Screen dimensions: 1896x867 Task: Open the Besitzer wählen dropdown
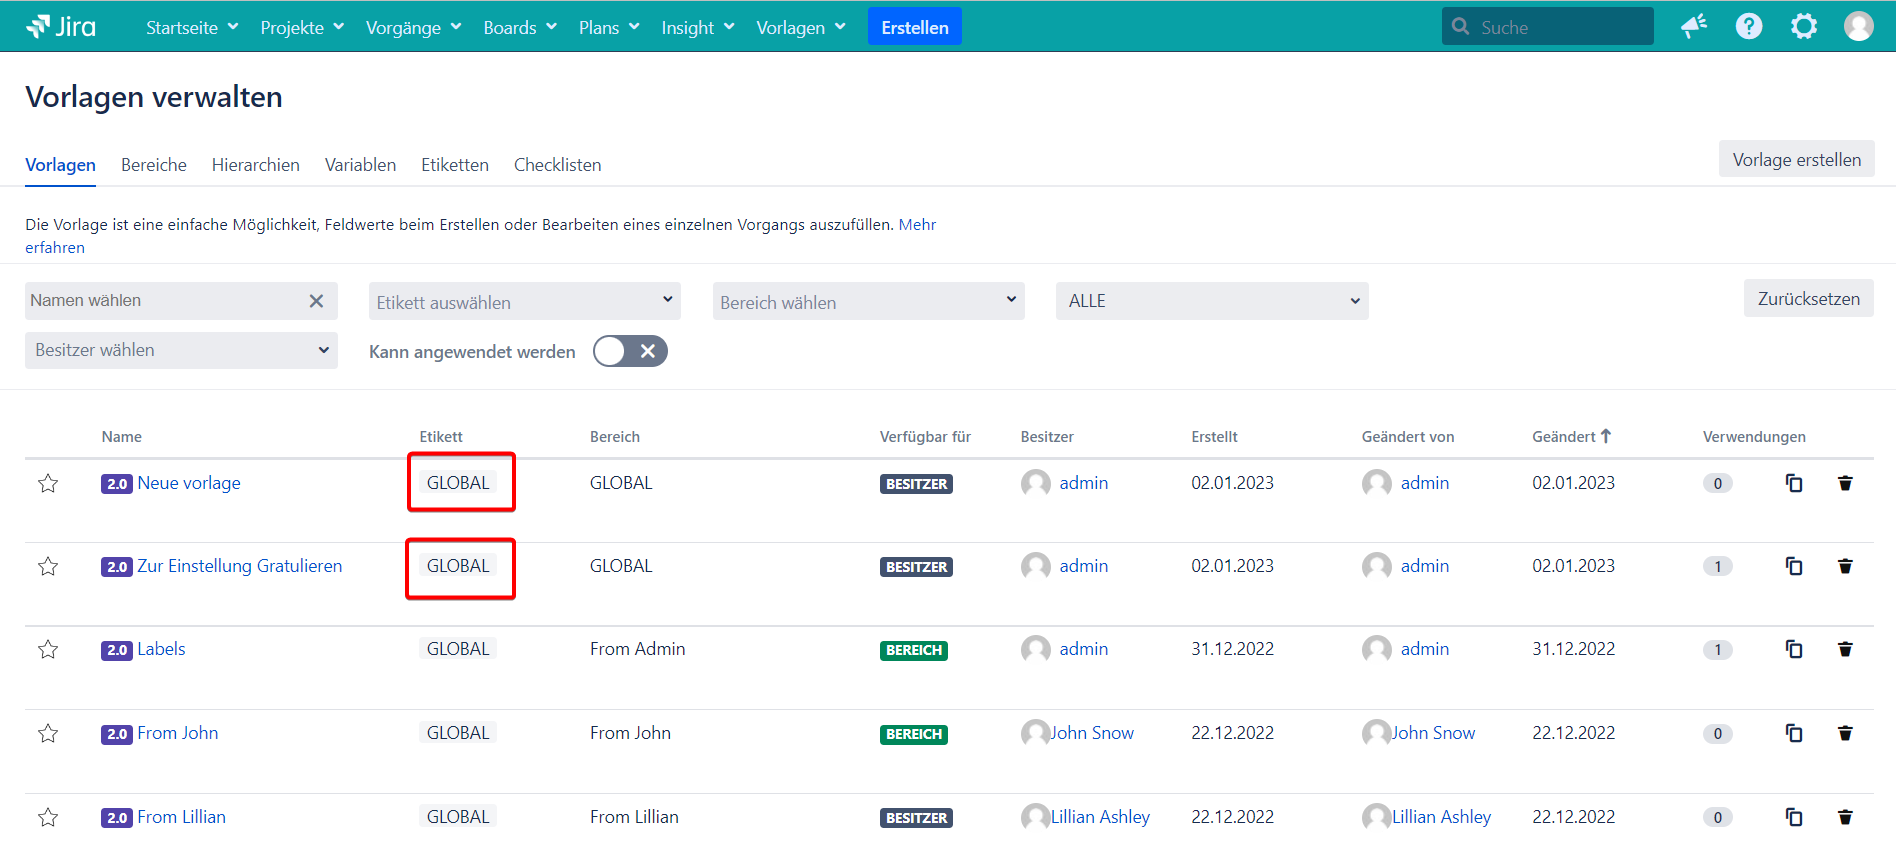[181, 351]
